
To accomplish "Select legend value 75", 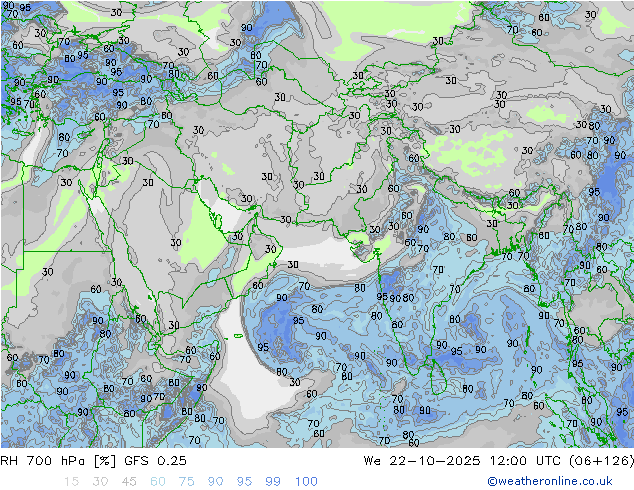I will [x=186, y=482].
